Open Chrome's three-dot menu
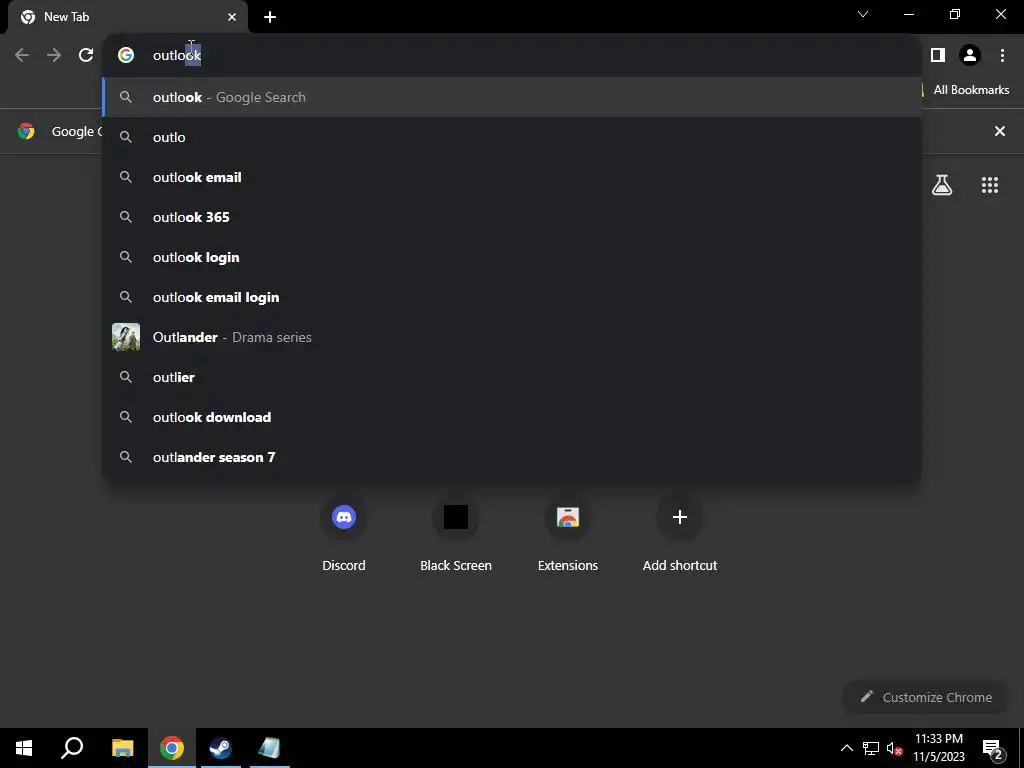The height and width of the screenshot is (768, 1024). [x=1002, y=55]
